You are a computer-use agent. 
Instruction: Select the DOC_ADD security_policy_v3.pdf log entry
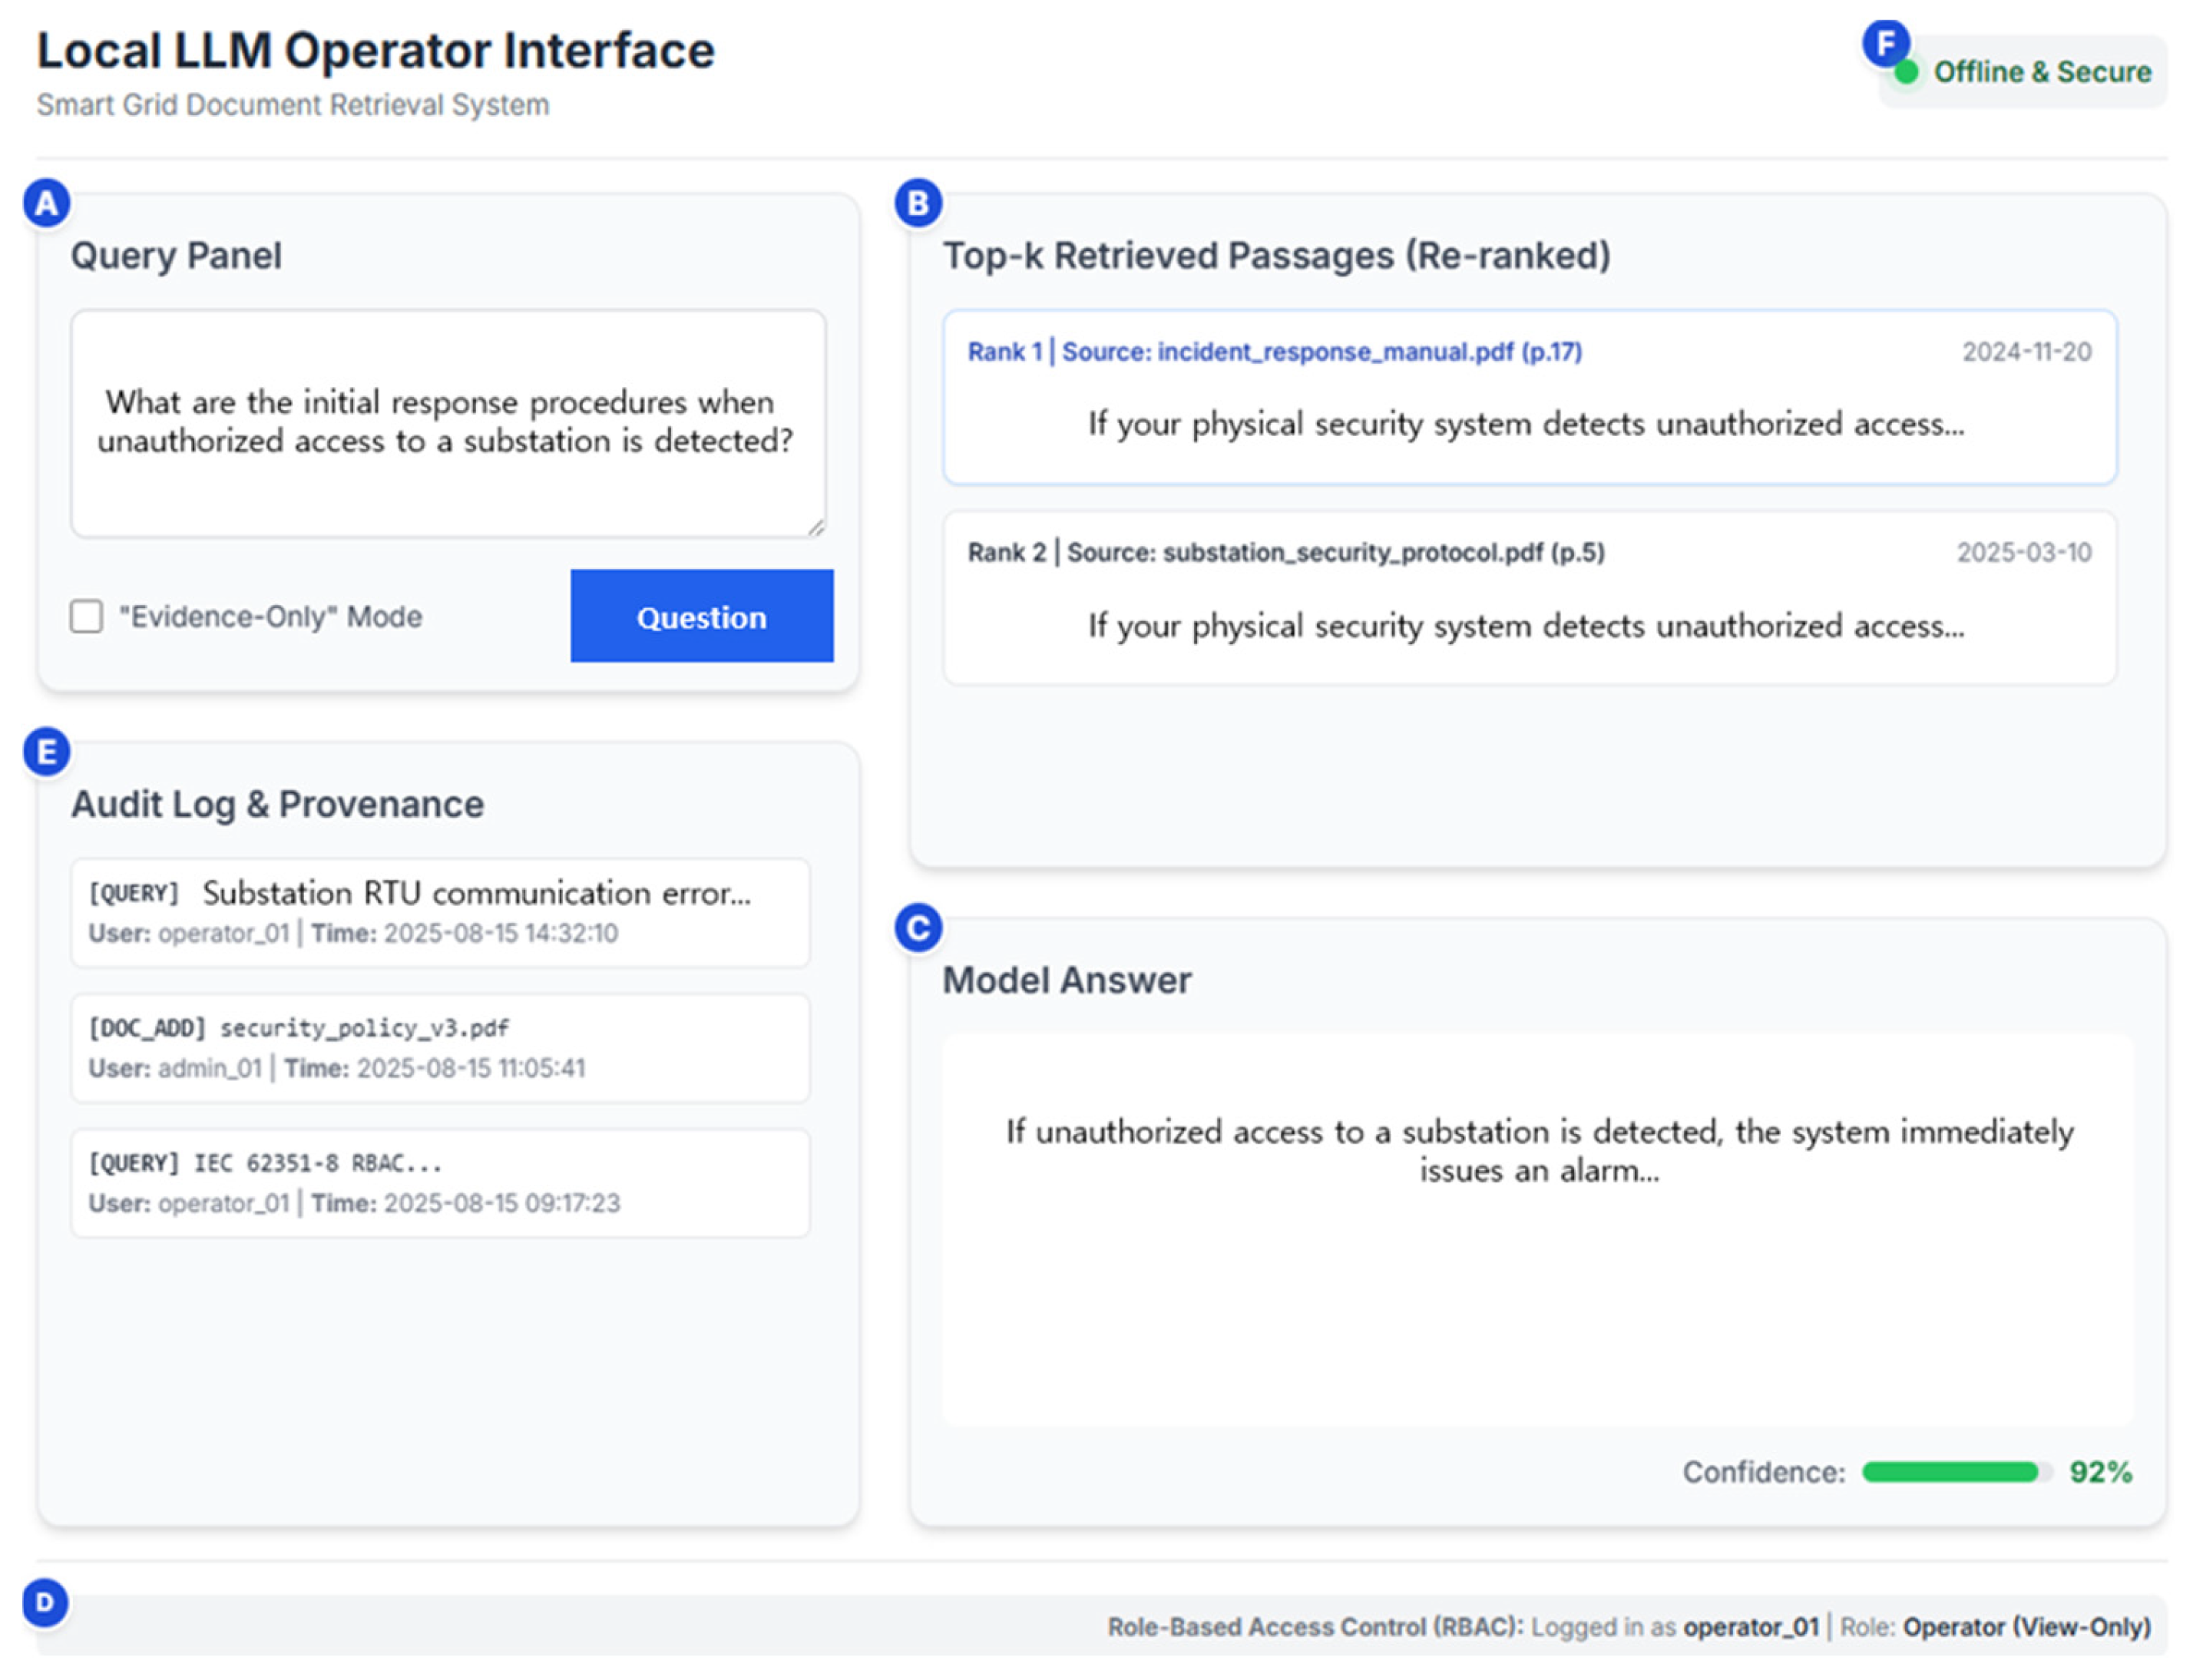point(439,1047)
